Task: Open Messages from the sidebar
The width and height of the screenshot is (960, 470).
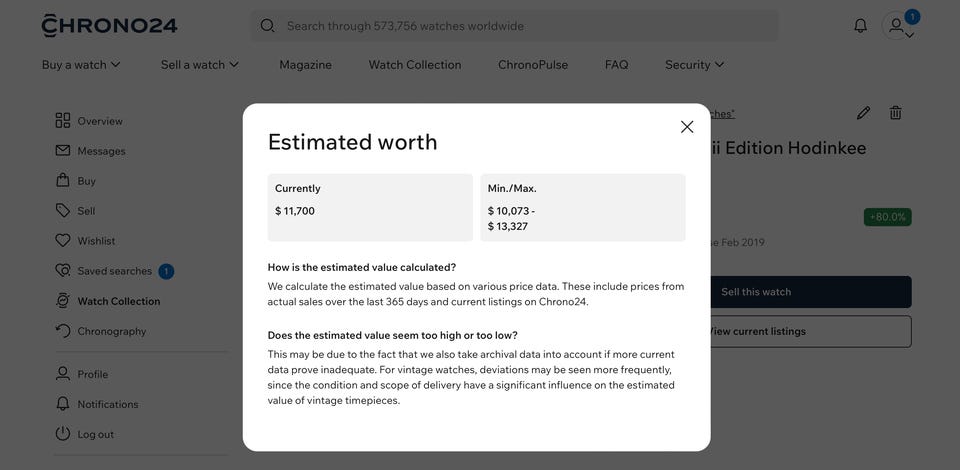Action: click(101, 151)
